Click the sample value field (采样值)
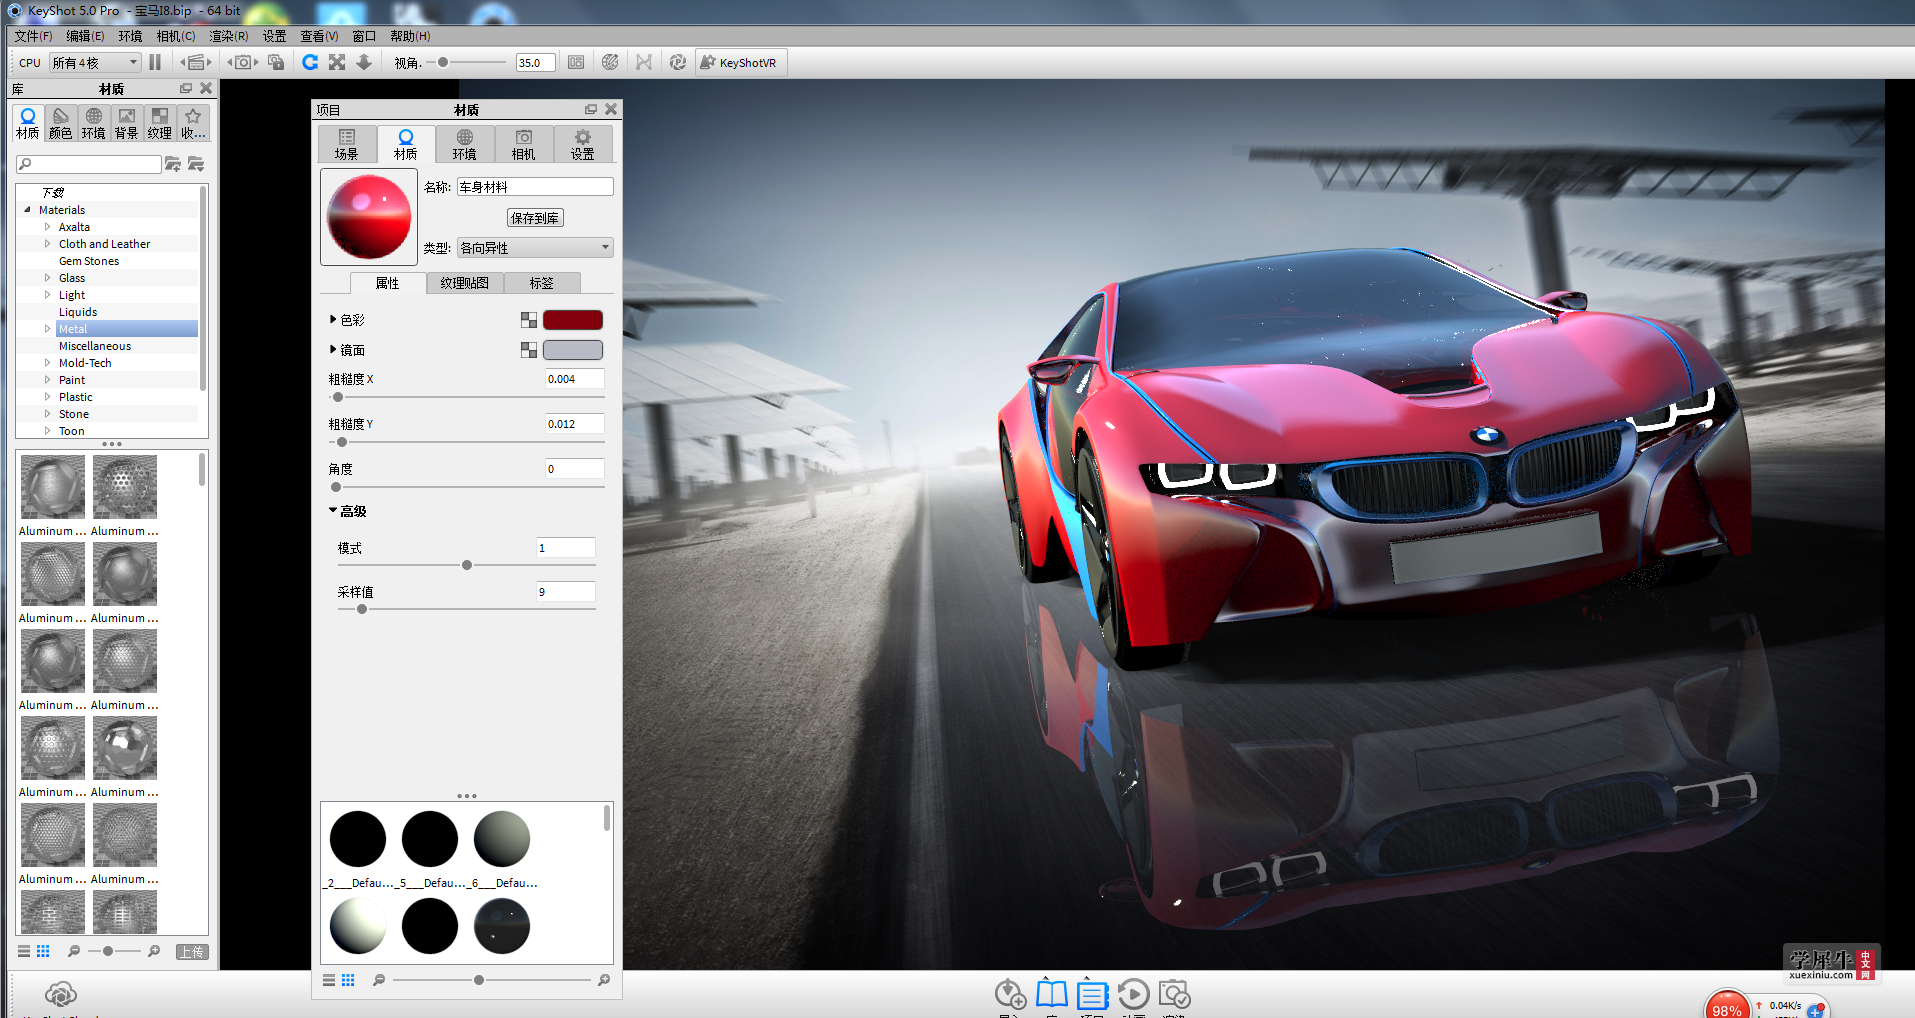1915x1018 pixels. pos(566,592)
